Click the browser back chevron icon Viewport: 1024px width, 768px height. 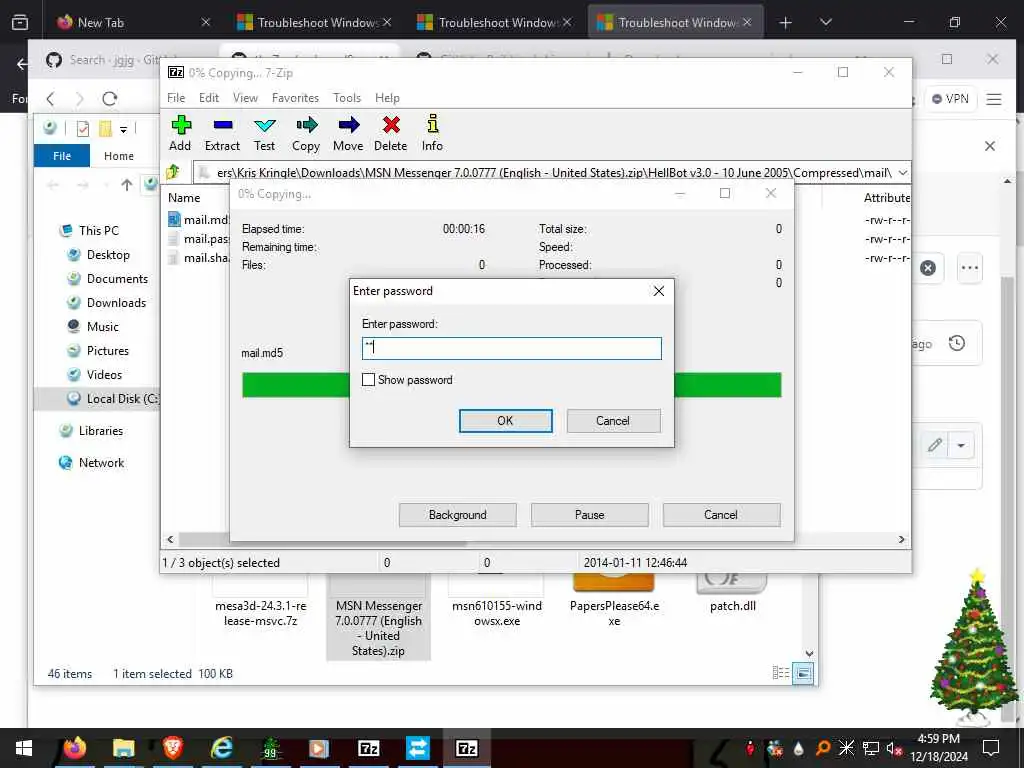pyautogui.click(x=50, y=99)
